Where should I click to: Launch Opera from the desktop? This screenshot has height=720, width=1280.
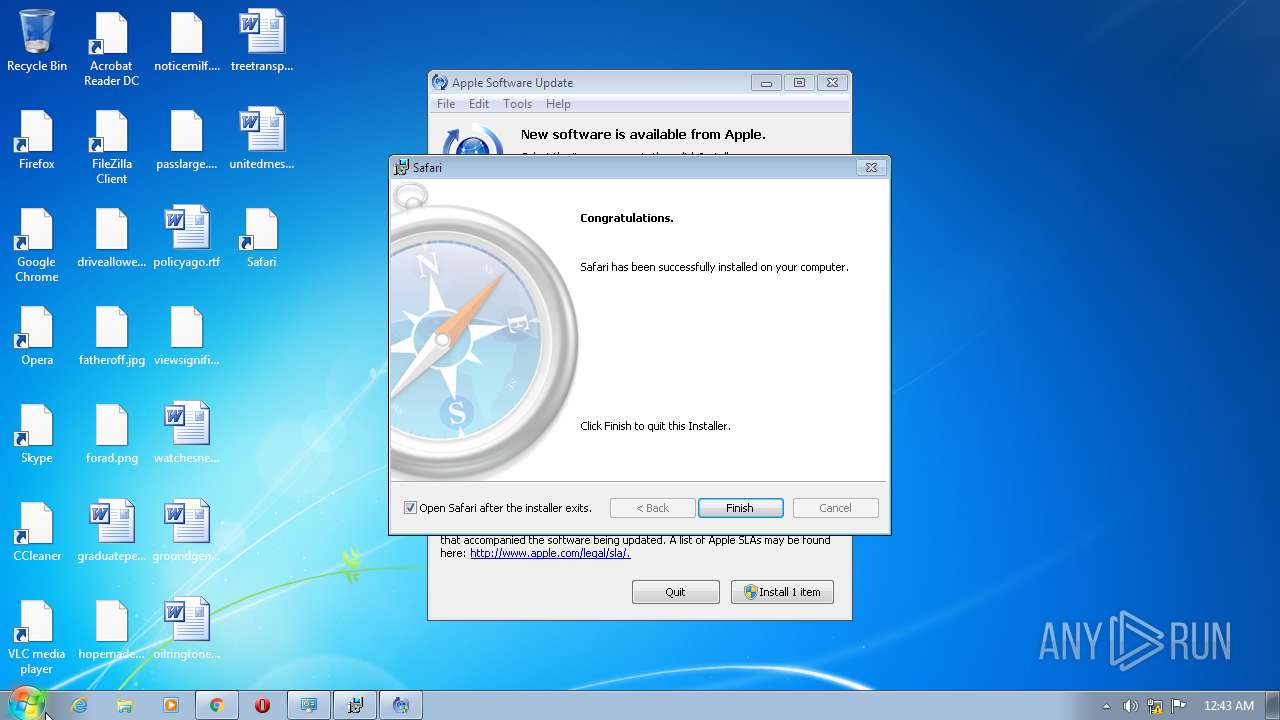coord(37,335)
